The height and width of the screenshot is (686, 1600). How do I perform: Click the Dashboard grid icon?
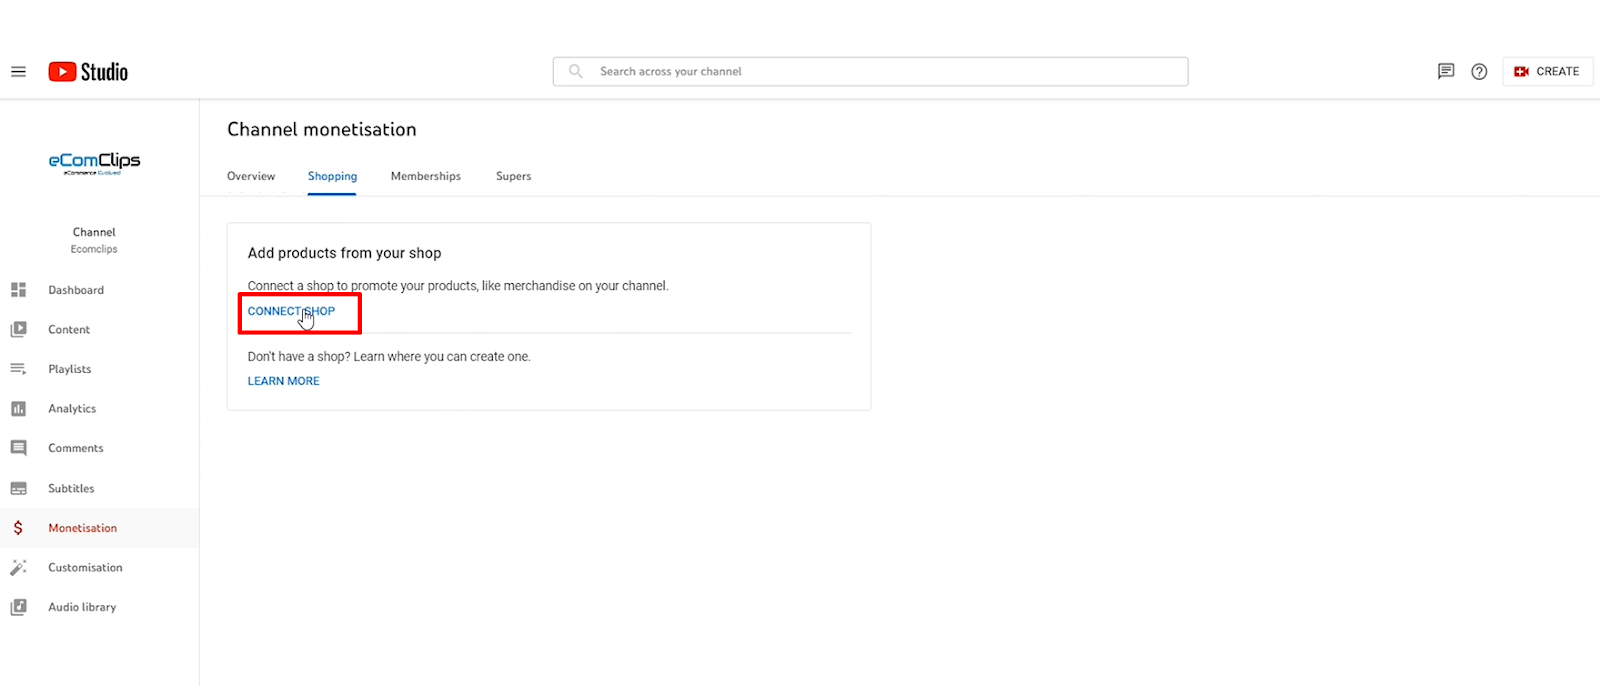point(18,290)
